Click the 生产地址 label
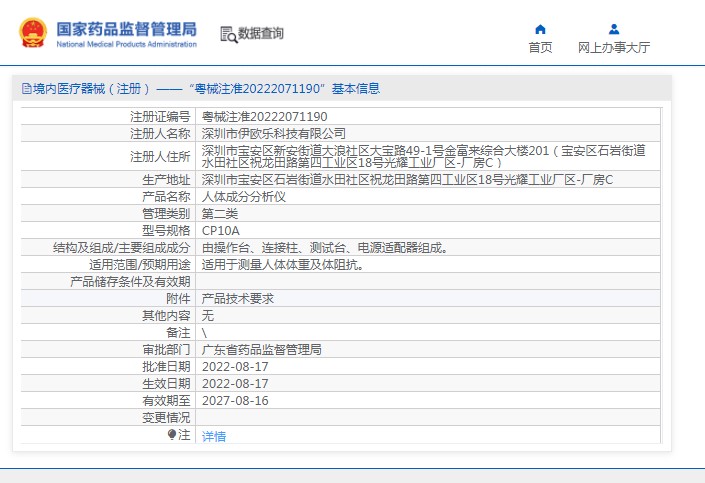The width and height of the screenshot is (705, 483). 166,180
